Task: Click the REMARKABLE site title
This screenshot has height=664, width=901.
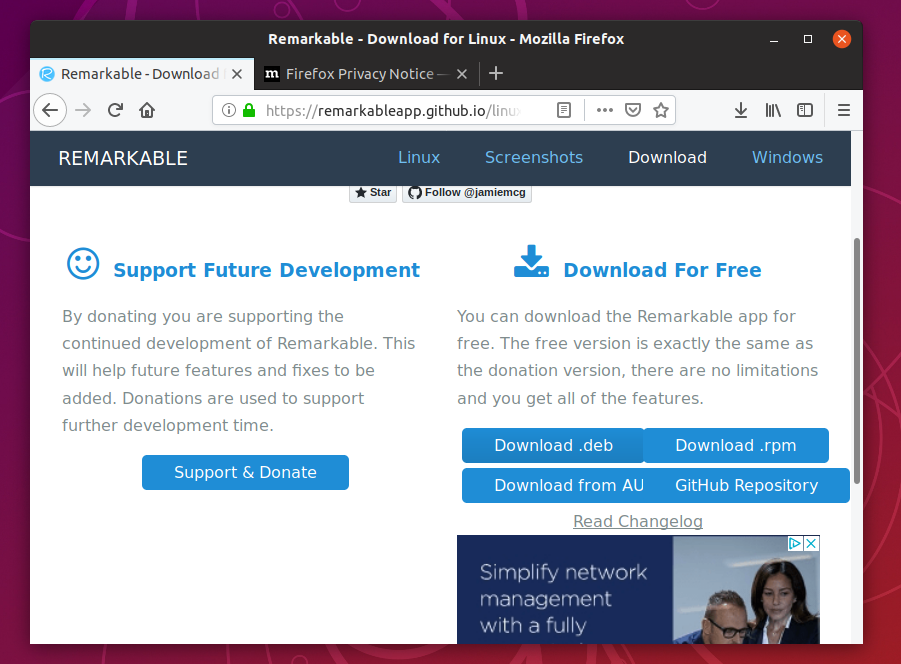Action: click(123, 159)
